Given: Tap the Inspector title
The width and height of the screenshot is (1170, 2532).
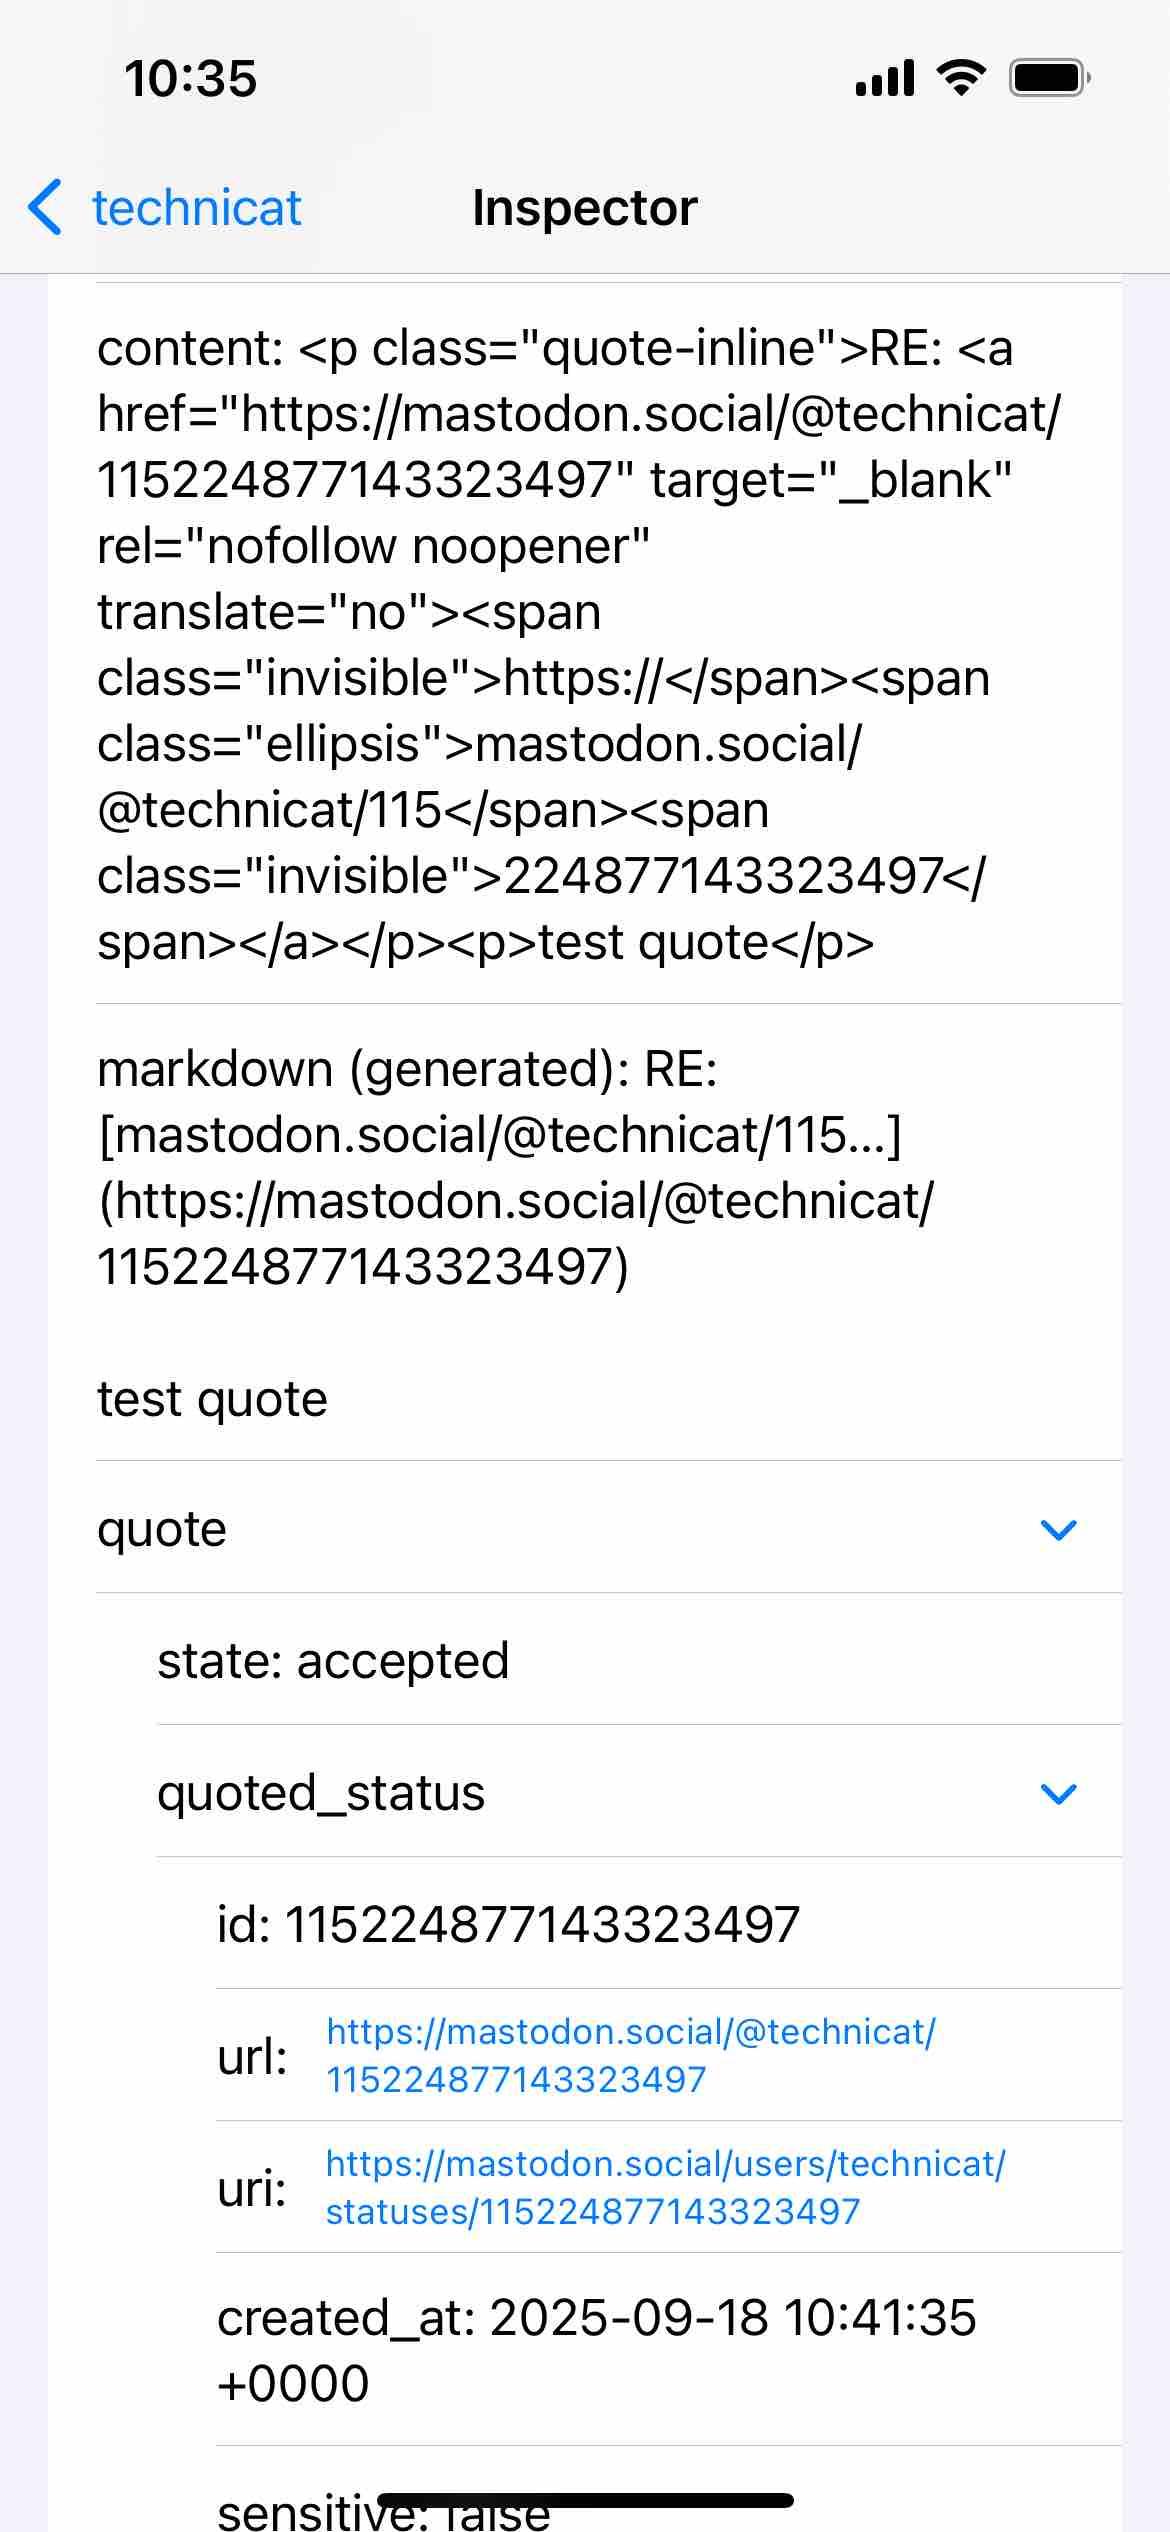Looking at the screenshot, I should click(585, 208).
